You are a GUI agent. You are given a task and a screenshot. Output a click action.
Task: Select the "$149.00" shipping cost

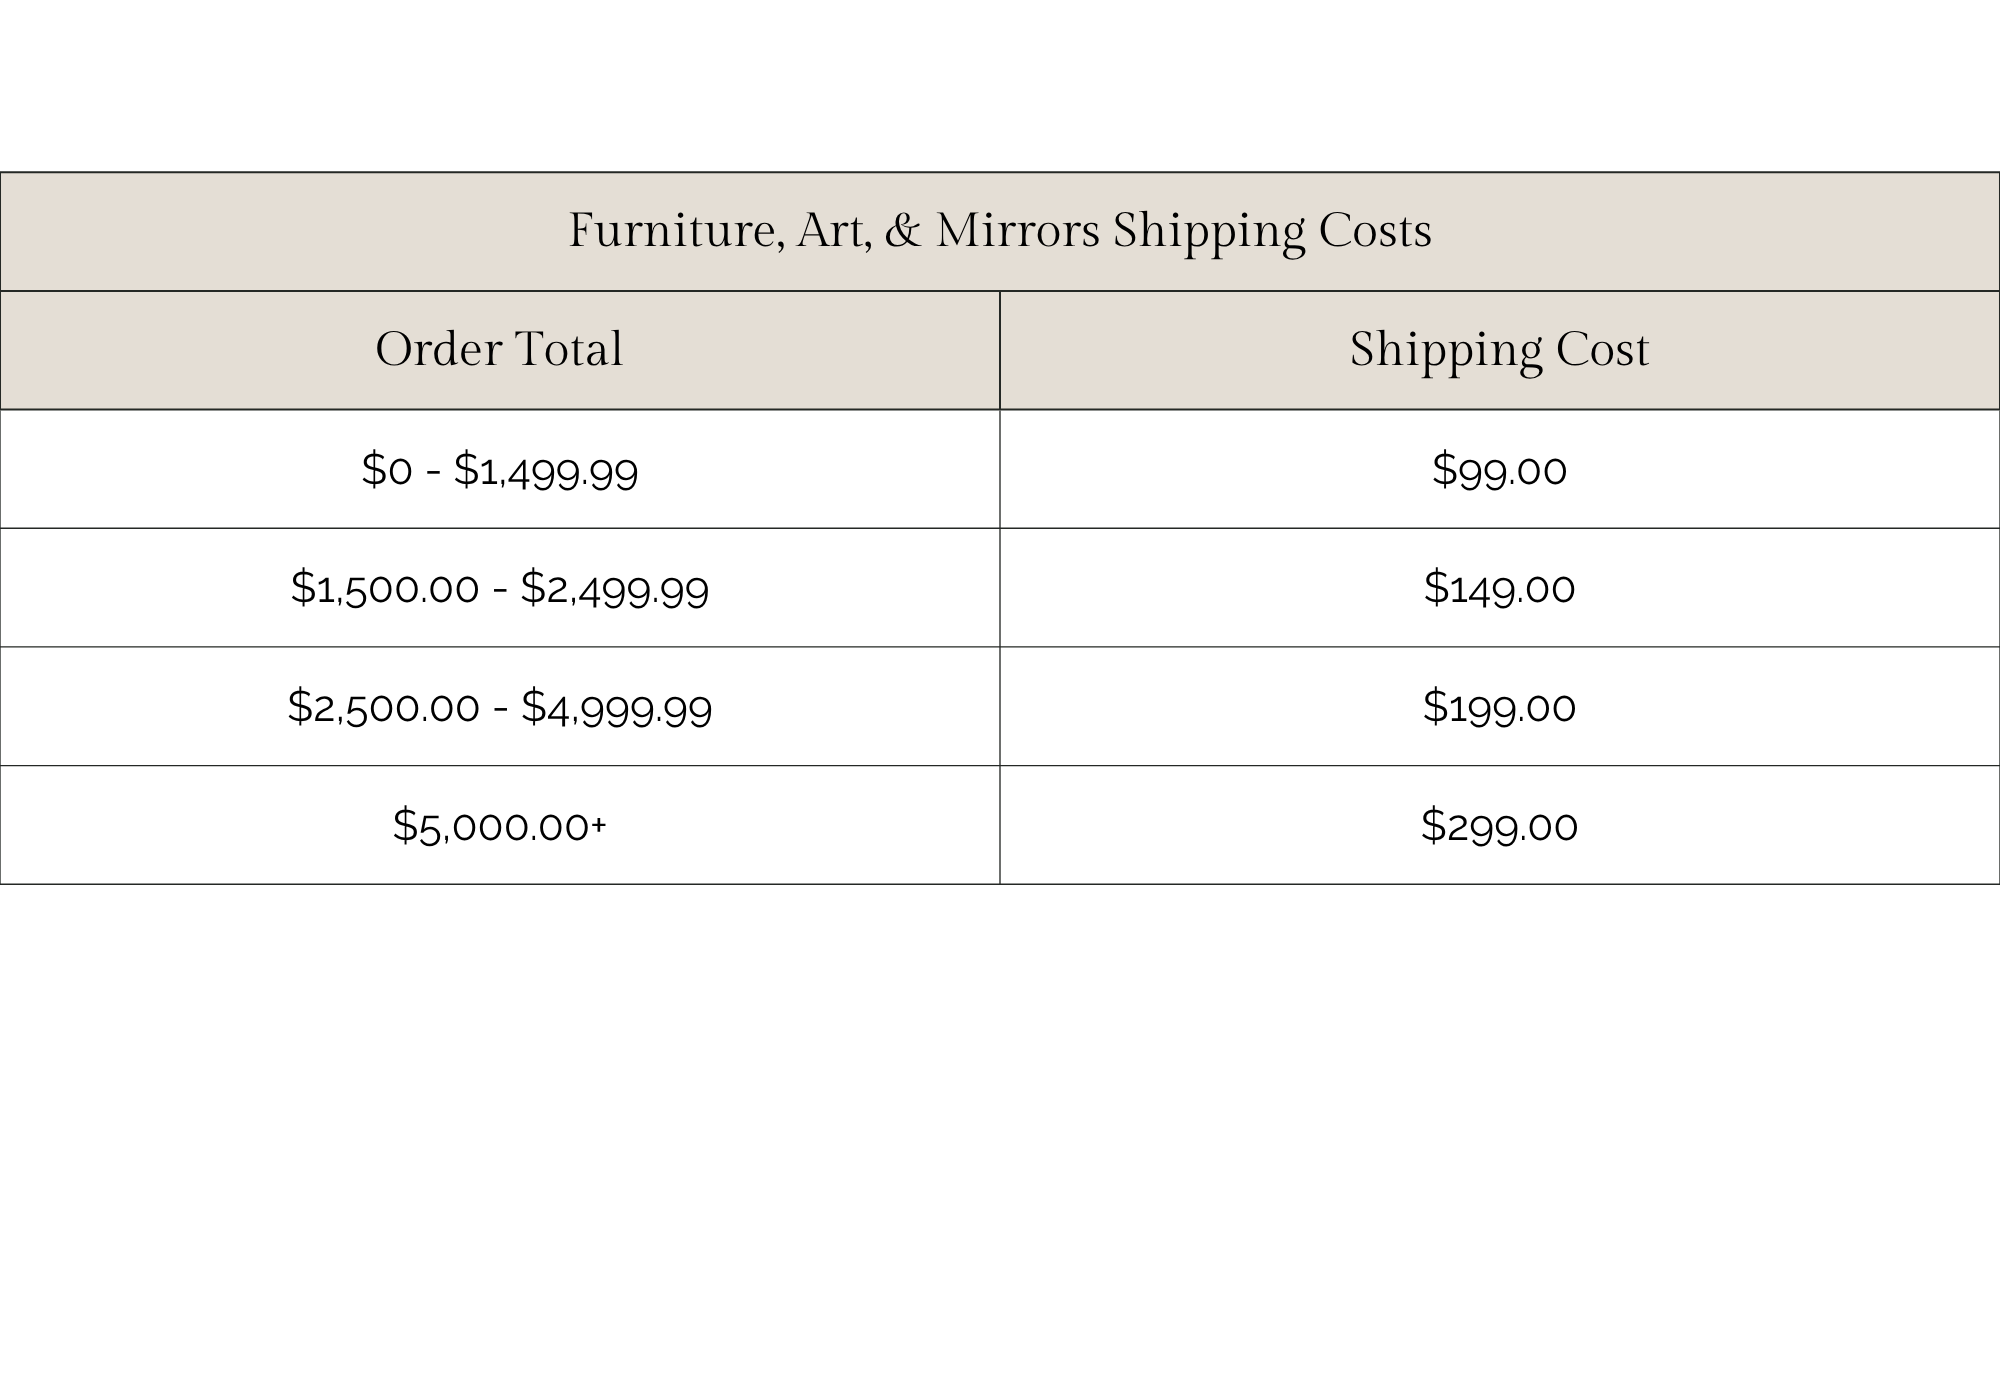pos(1499,588)
